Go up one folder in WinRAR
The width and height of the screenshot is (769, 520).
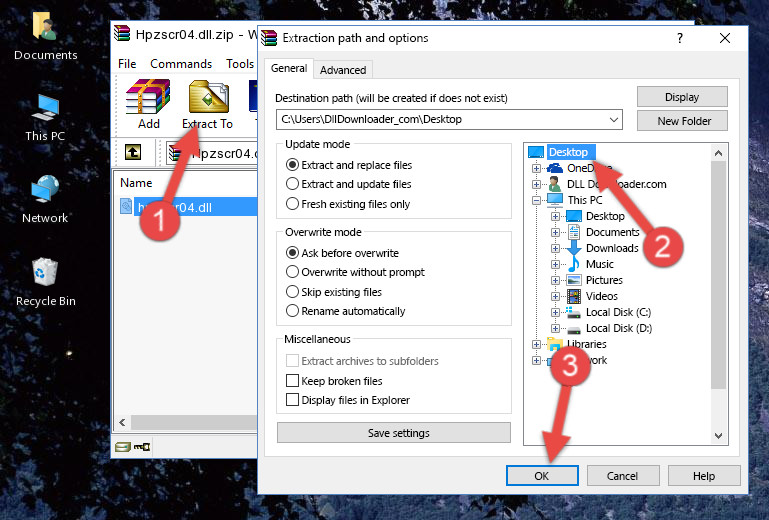[133, 153]
